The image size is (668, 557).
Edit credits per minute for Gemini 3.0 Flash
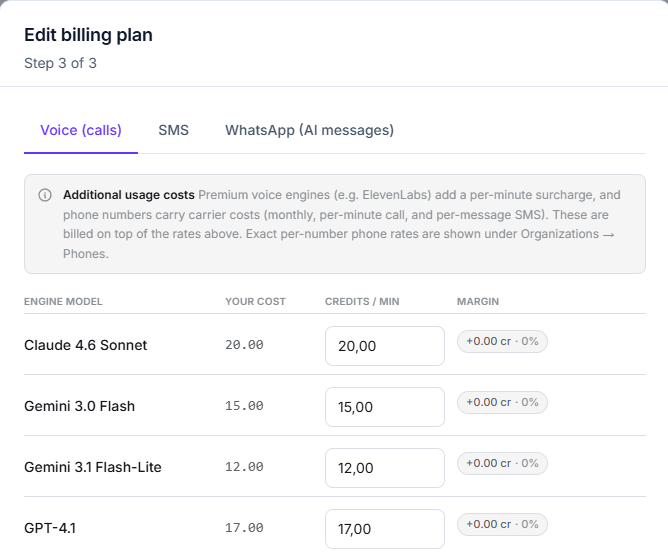[385, 407]
